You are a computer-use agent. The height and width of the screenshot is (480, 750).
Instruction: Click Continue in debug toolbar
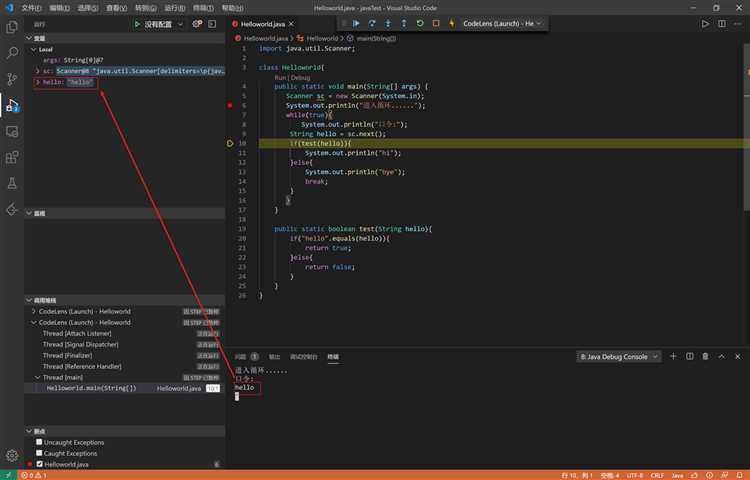pos(356,23)
